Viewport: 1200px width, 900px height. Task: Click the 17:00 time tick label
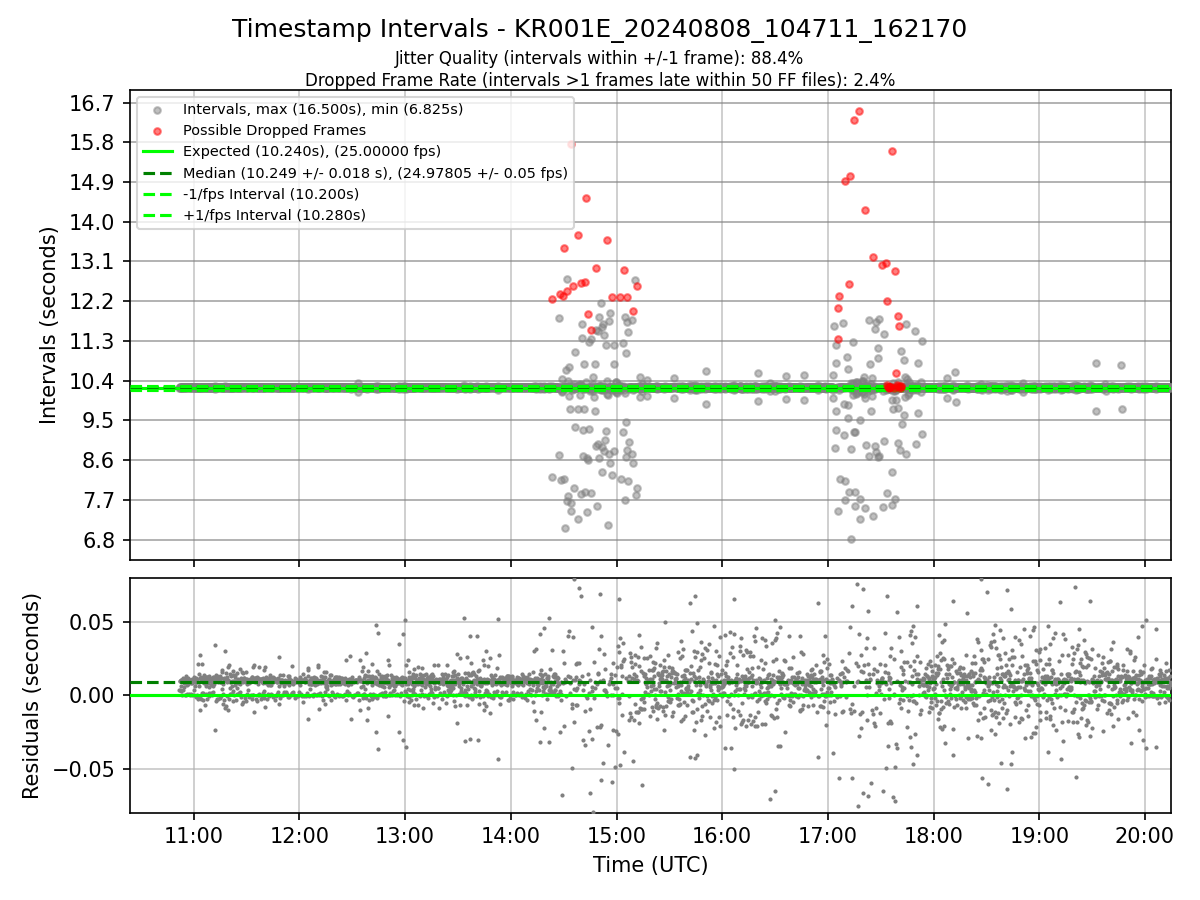pyautogui.click(x=828, y=836)
